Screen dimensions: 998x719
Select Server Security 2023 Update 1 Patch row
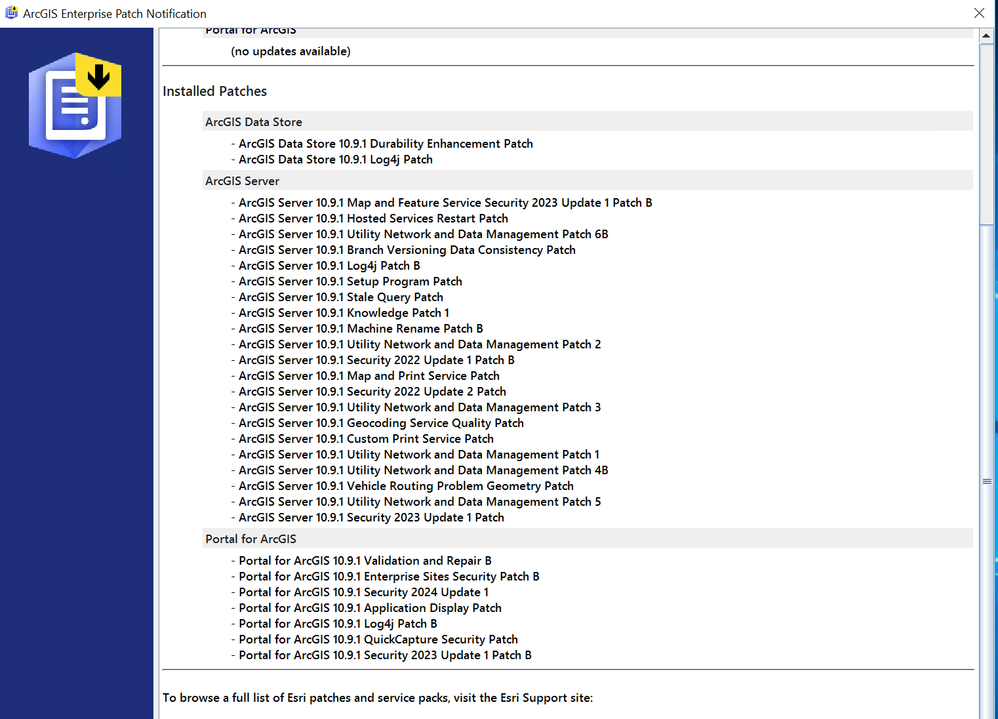coord(367,518)
